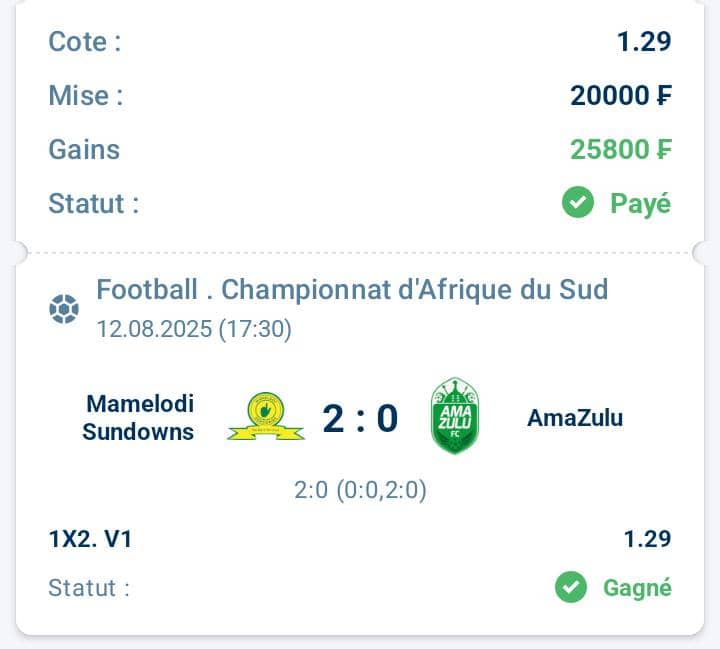Click the Gains amount 25800 ₣
The width and height of the screenshot is (720, 649).
click(x=621, y=149)
